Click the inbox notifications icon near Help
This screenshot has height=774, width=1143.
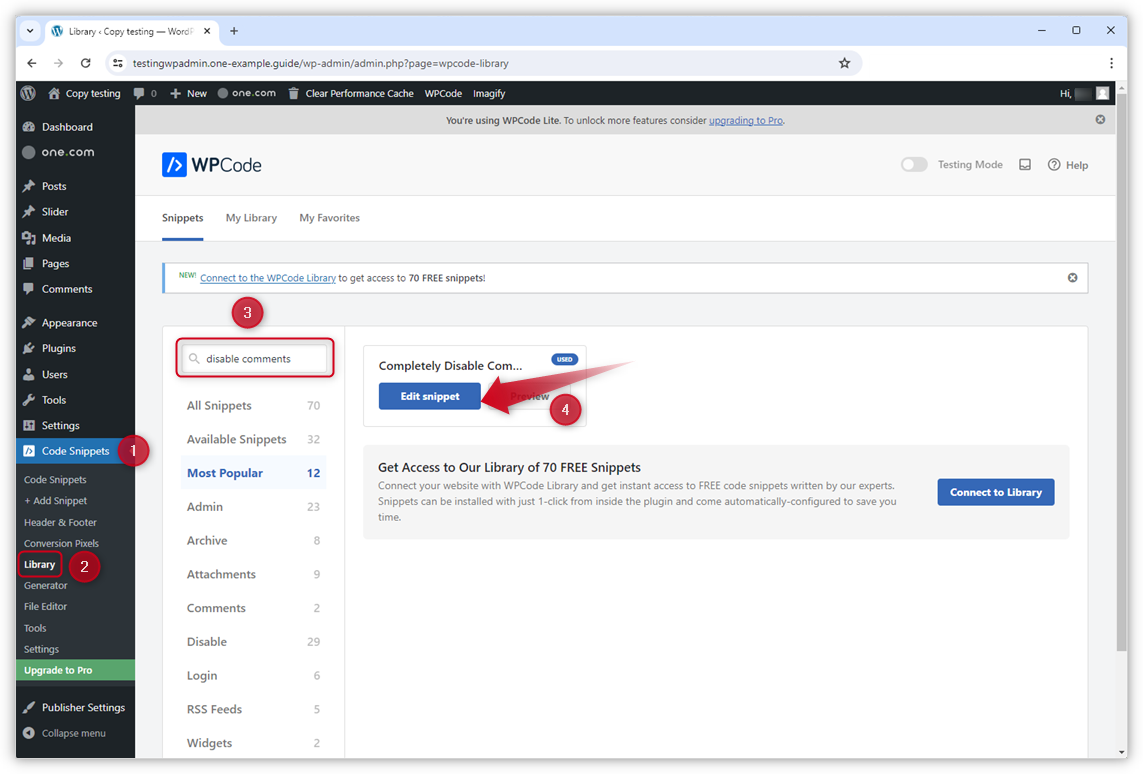click(1025, 165)
